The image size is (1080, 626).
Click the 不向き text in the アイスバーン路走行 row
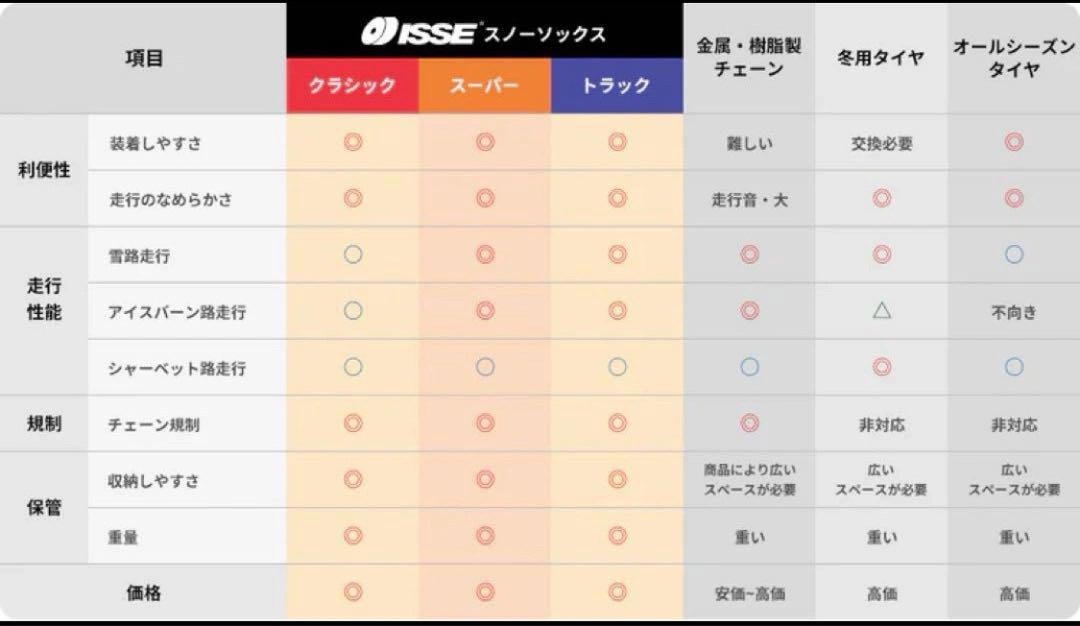(x=1013, y=312)
